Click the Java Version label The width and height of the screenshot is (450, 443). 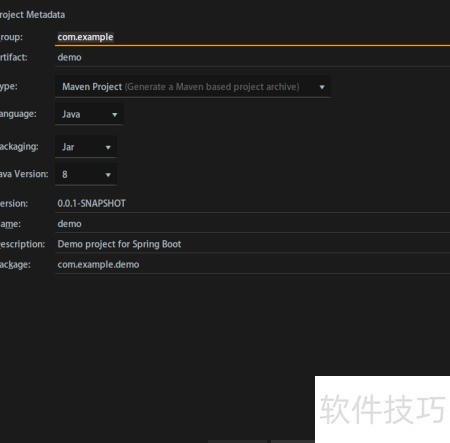(x=24, y=174)
